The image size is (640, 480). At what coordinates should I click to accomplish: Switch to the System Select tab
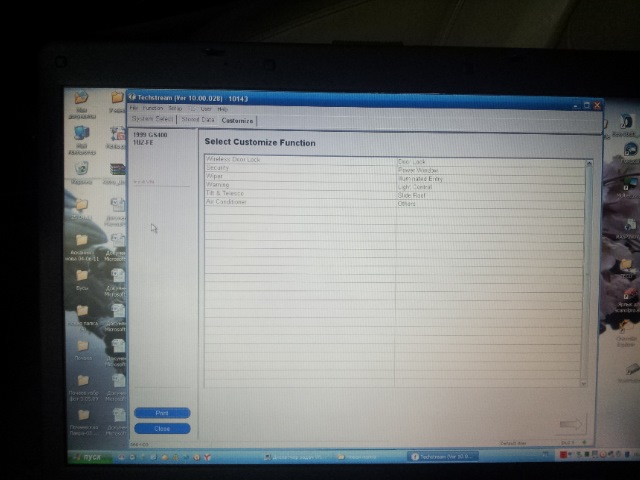152,119
